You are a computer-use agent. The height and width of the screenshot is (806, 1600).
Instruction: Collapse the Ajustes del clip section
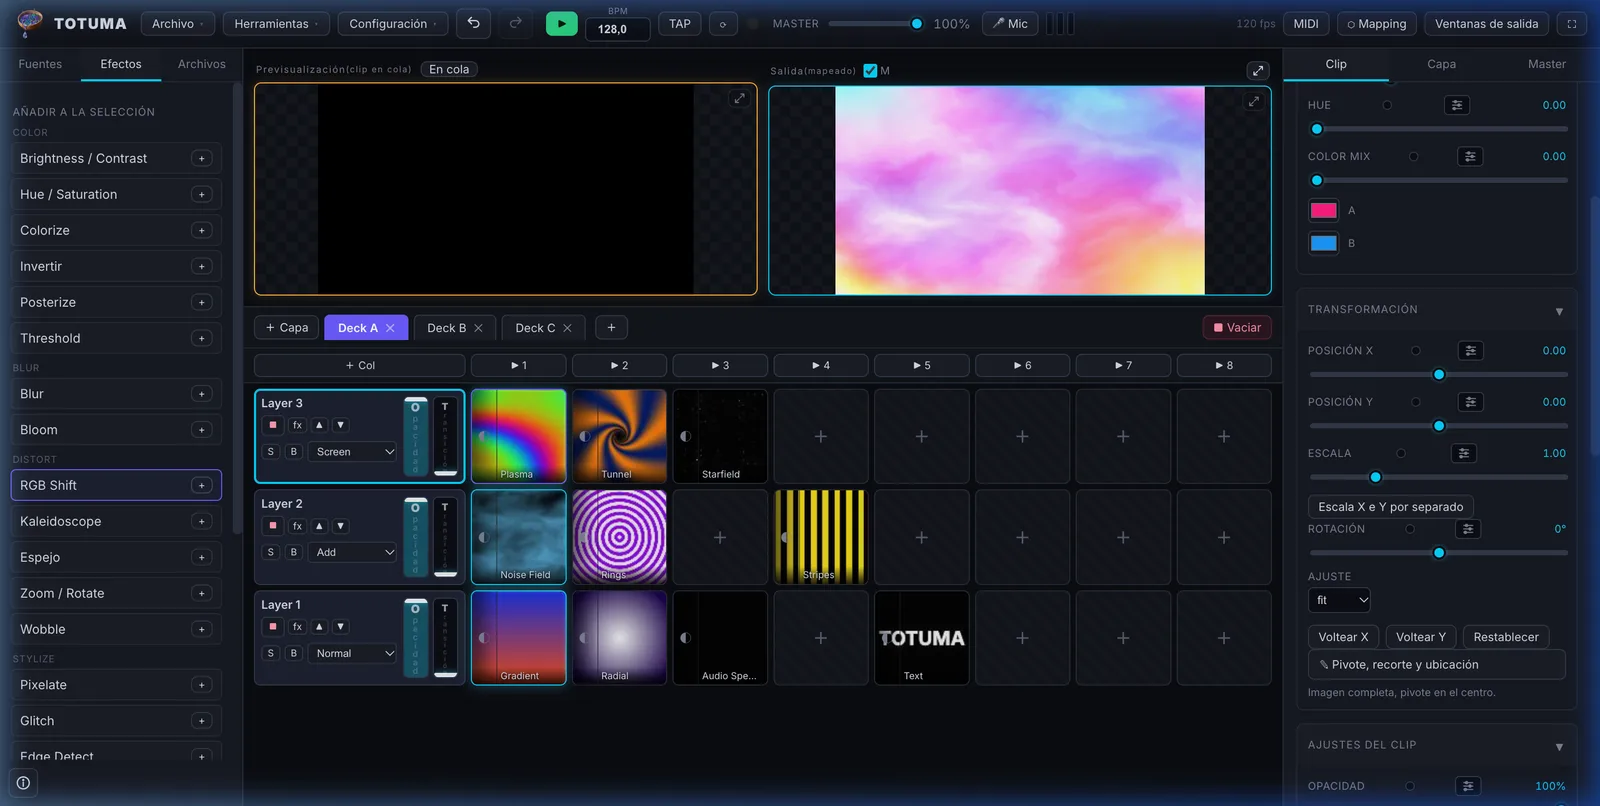(x=1559, y=747)
